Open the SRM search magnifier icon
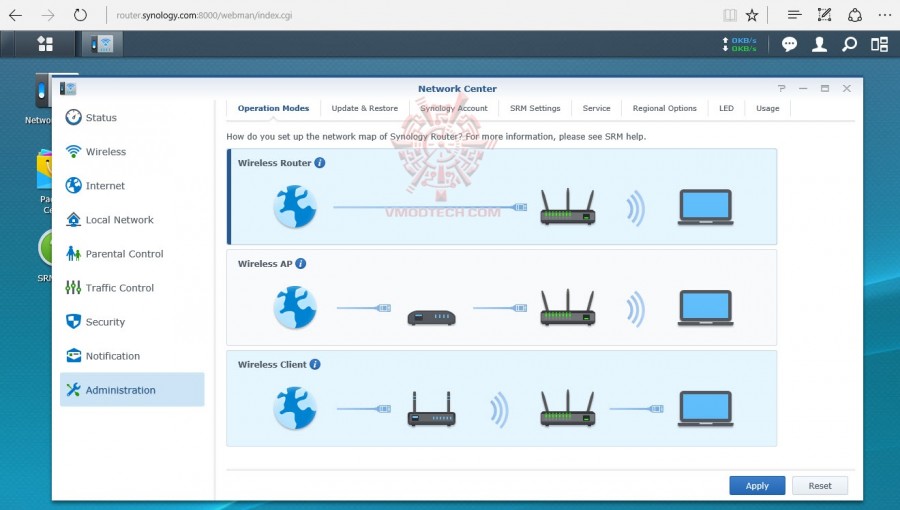 (849, 44)
